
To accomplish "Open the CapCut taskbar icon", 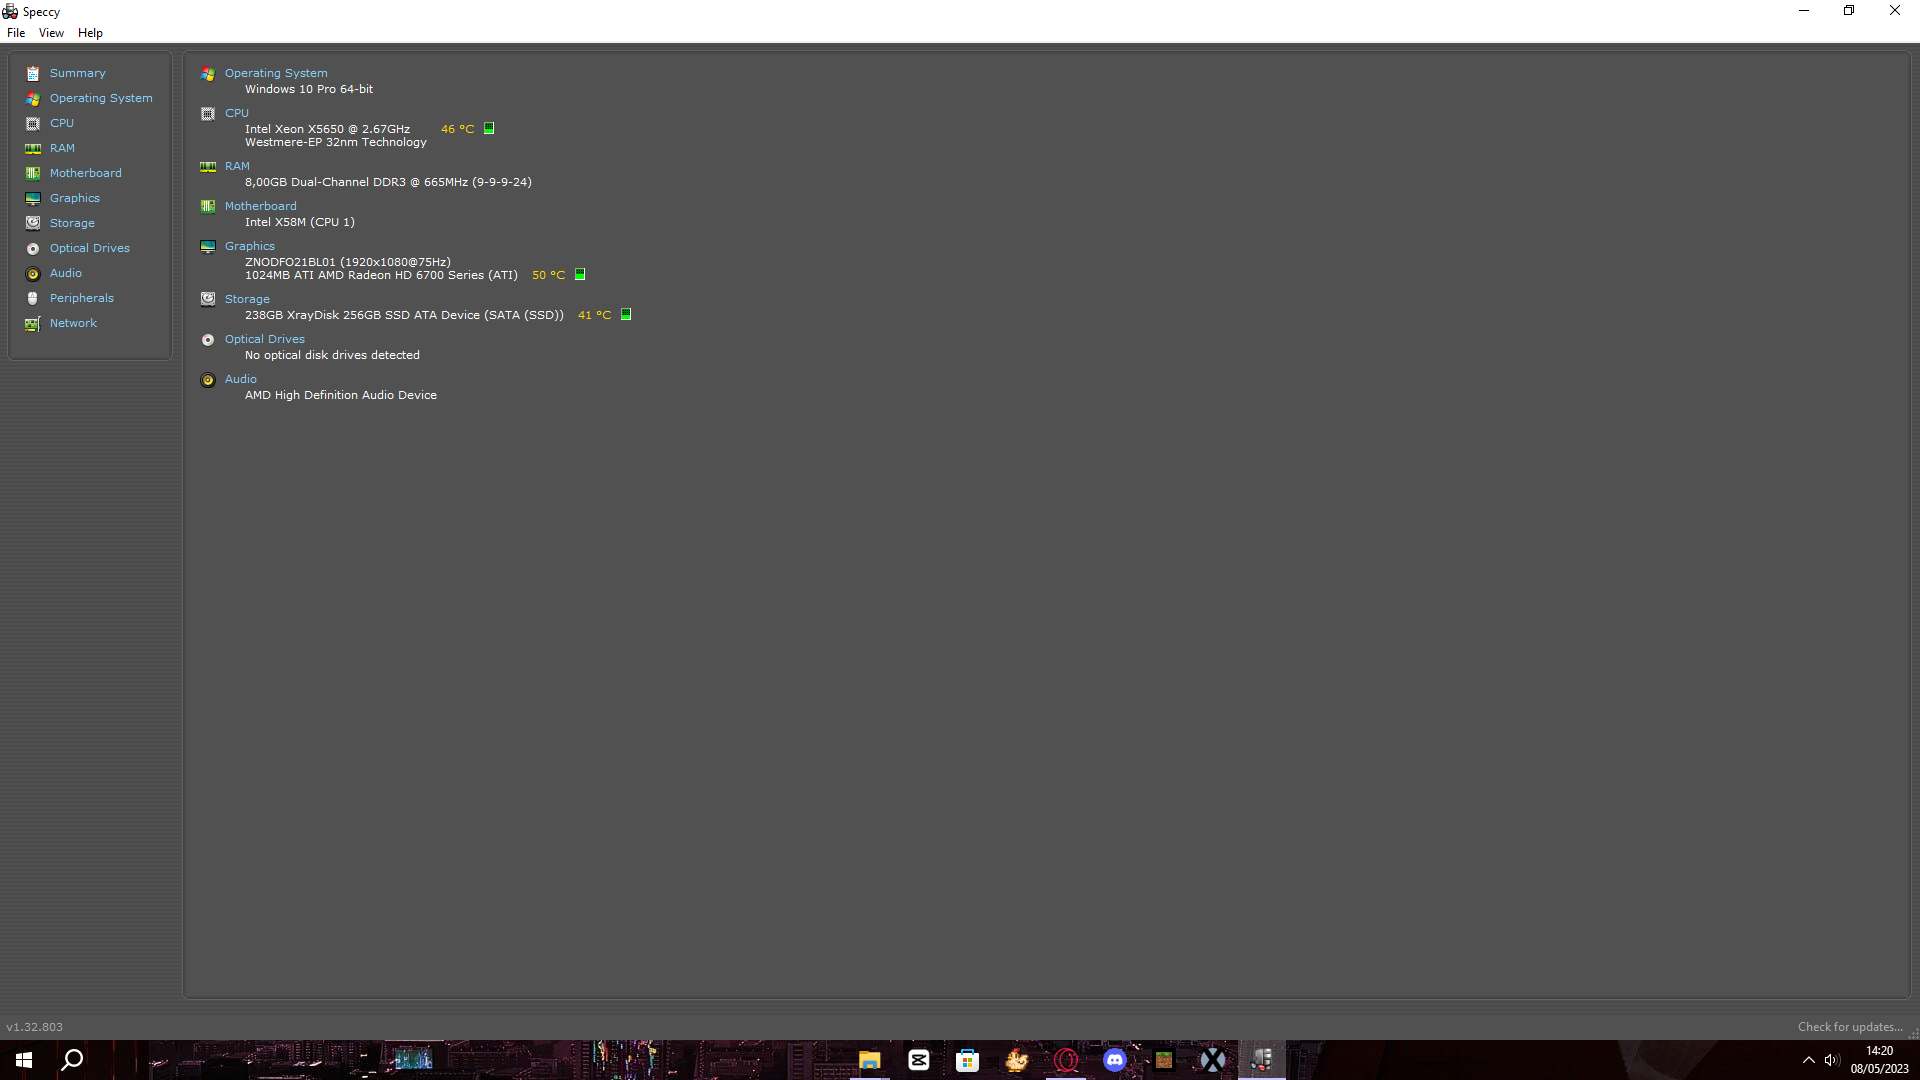I will 919,1060.
